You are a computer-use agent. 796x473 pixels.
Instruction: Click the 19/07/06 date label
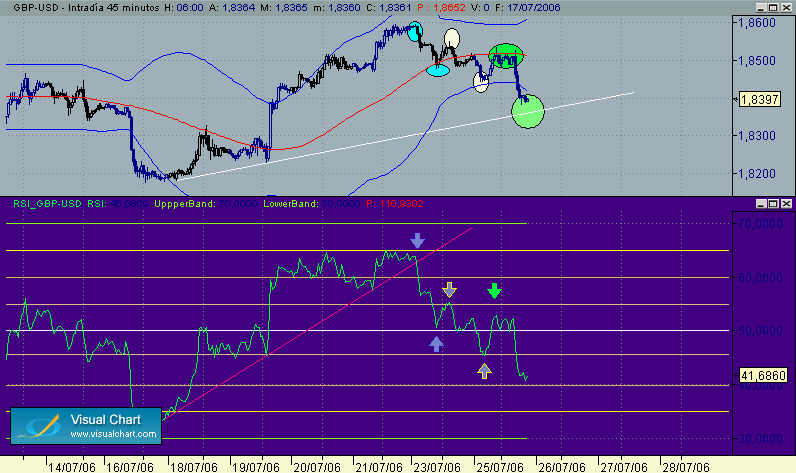[256, 467]
